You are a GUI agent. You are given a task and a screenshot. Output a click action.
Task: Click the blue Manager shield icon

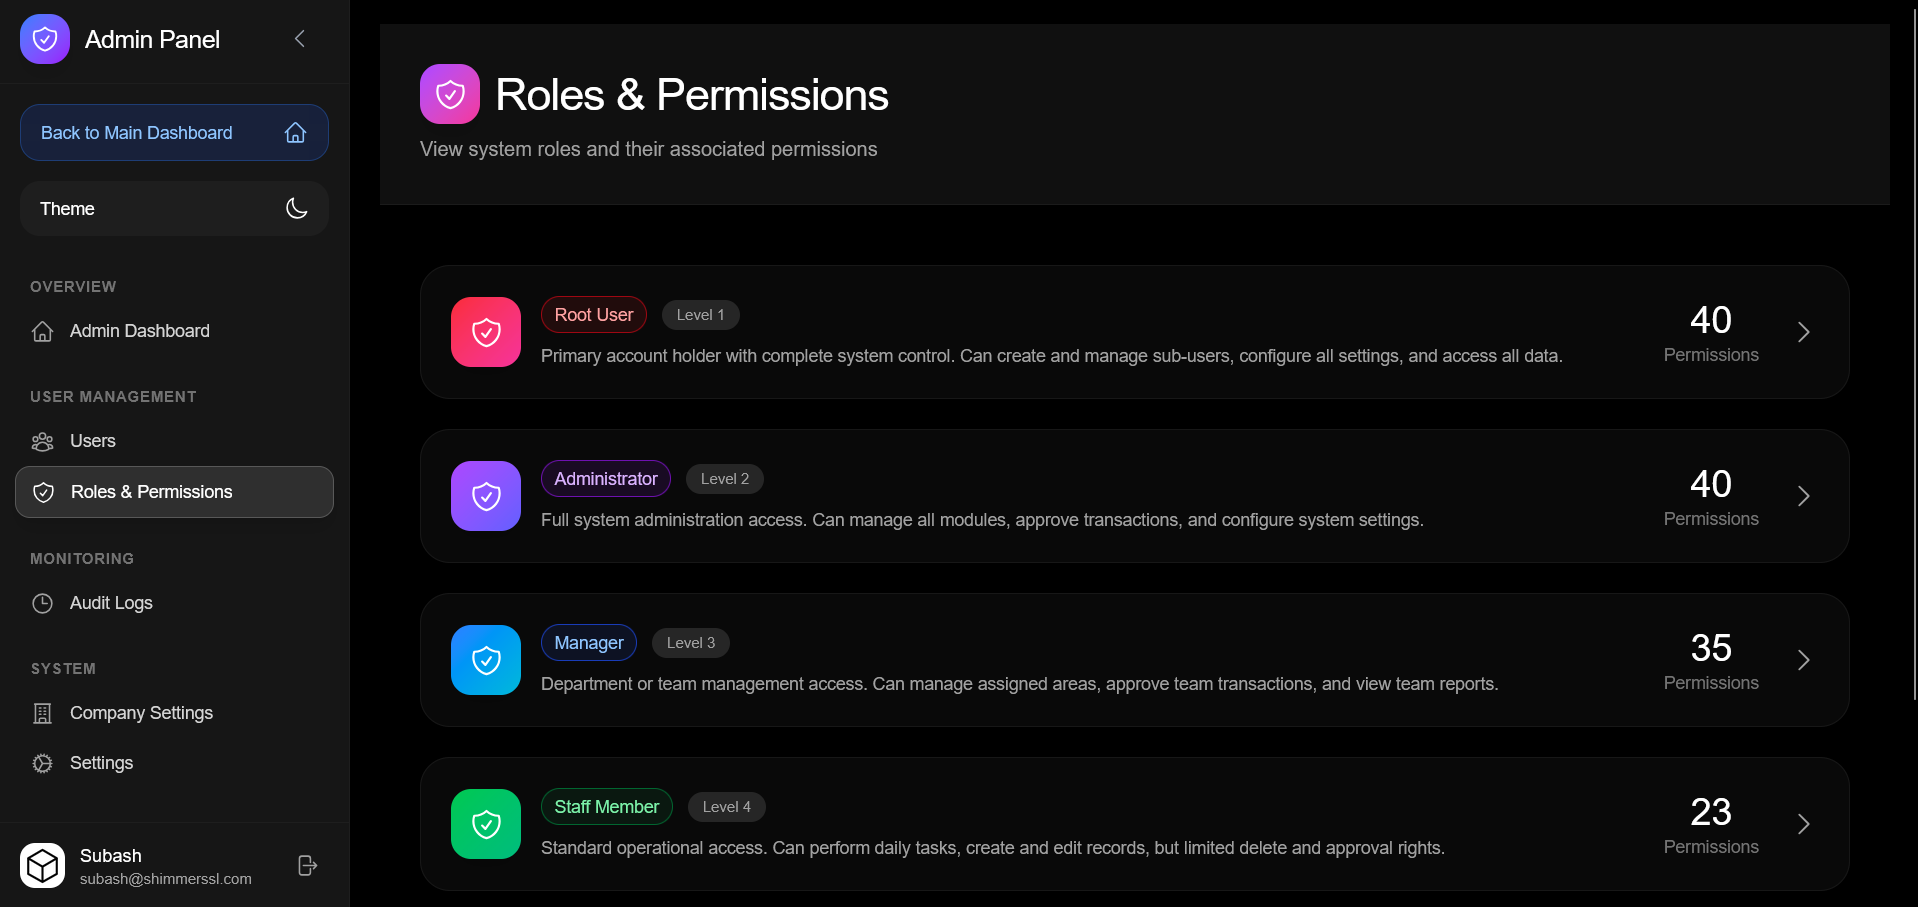pyautogui.click(x=486, y=660)
